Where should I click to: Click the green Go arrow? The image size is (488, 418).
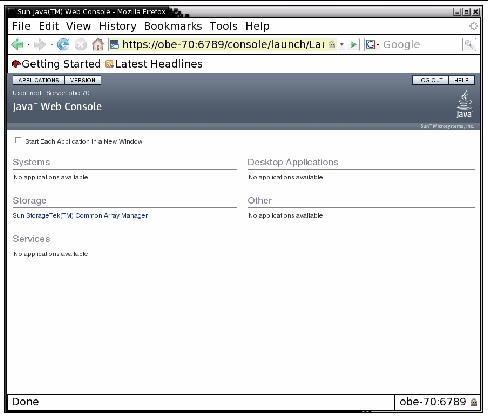pyautogui.click(x=354, y=45)
